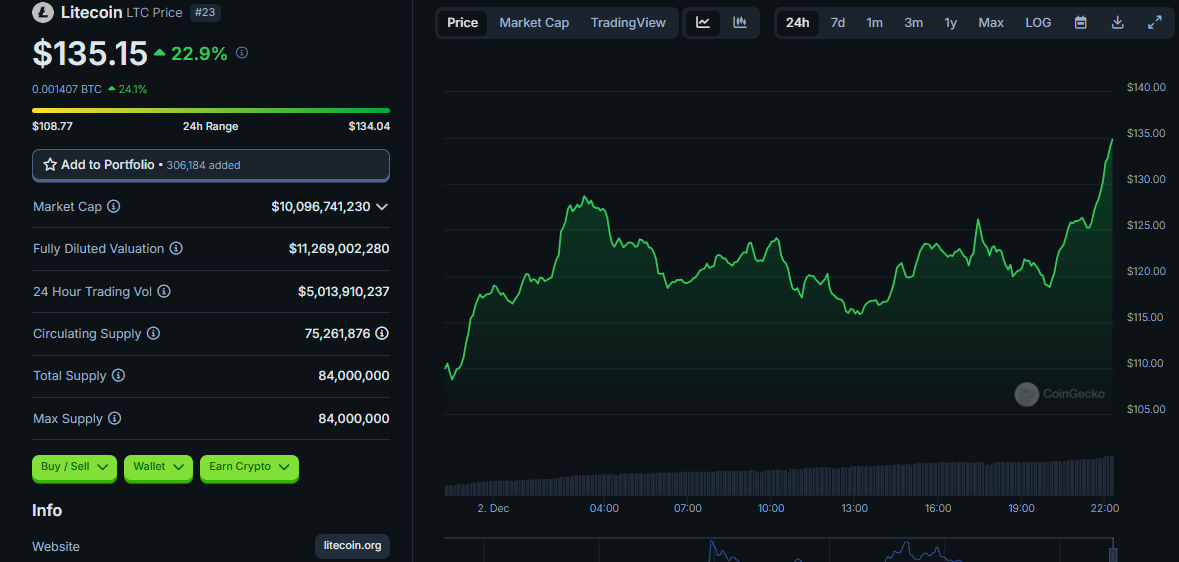The image size is (1179, 562).
Task: Click the Litecoin logo icon
Action: click(x=41, y=12)
